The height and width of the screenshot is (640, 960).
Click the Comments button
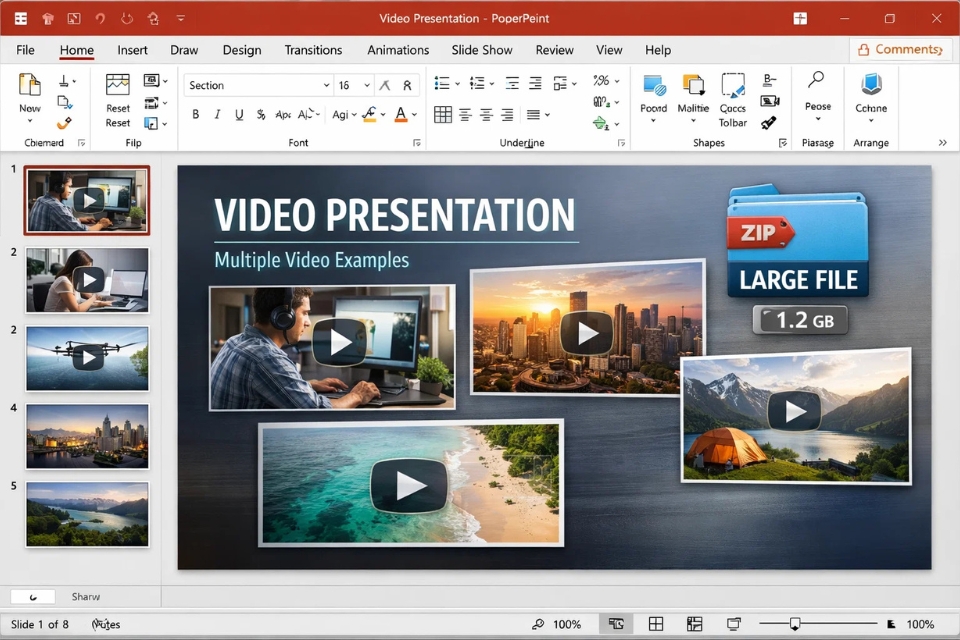[900, 49]
